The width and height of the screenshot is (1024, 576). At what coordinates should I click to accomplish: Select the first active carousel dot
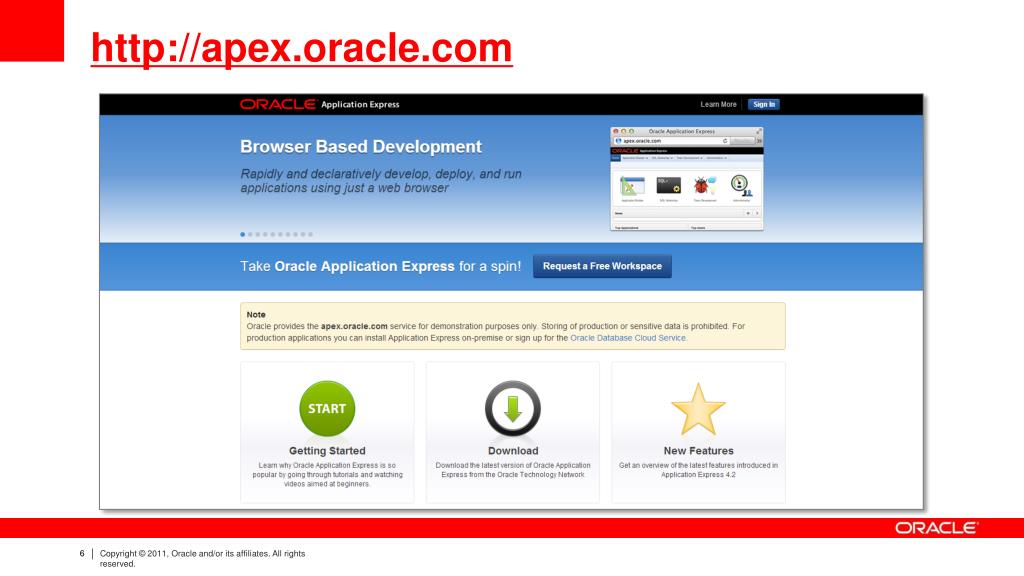point(242,234)
